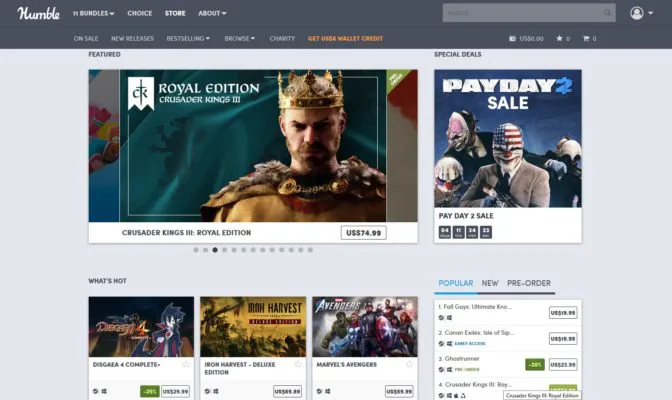Screen dimensions: 672x400
Task: Open Iron Harvest Deluxe Edition cover image
Action: [253, 327]
